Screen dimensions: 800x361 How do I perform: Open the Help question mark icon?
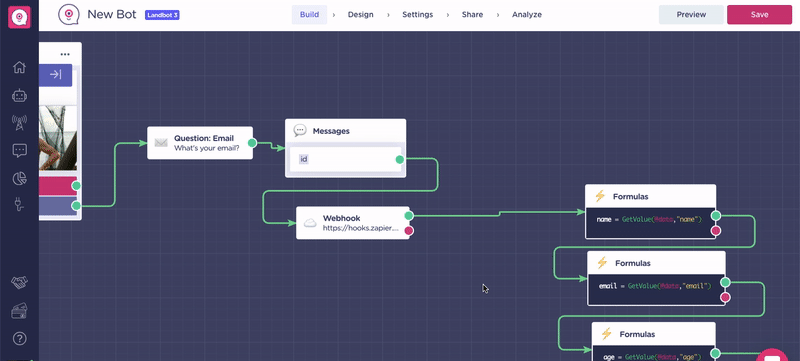pyautogui.click(x=19, y=338)
